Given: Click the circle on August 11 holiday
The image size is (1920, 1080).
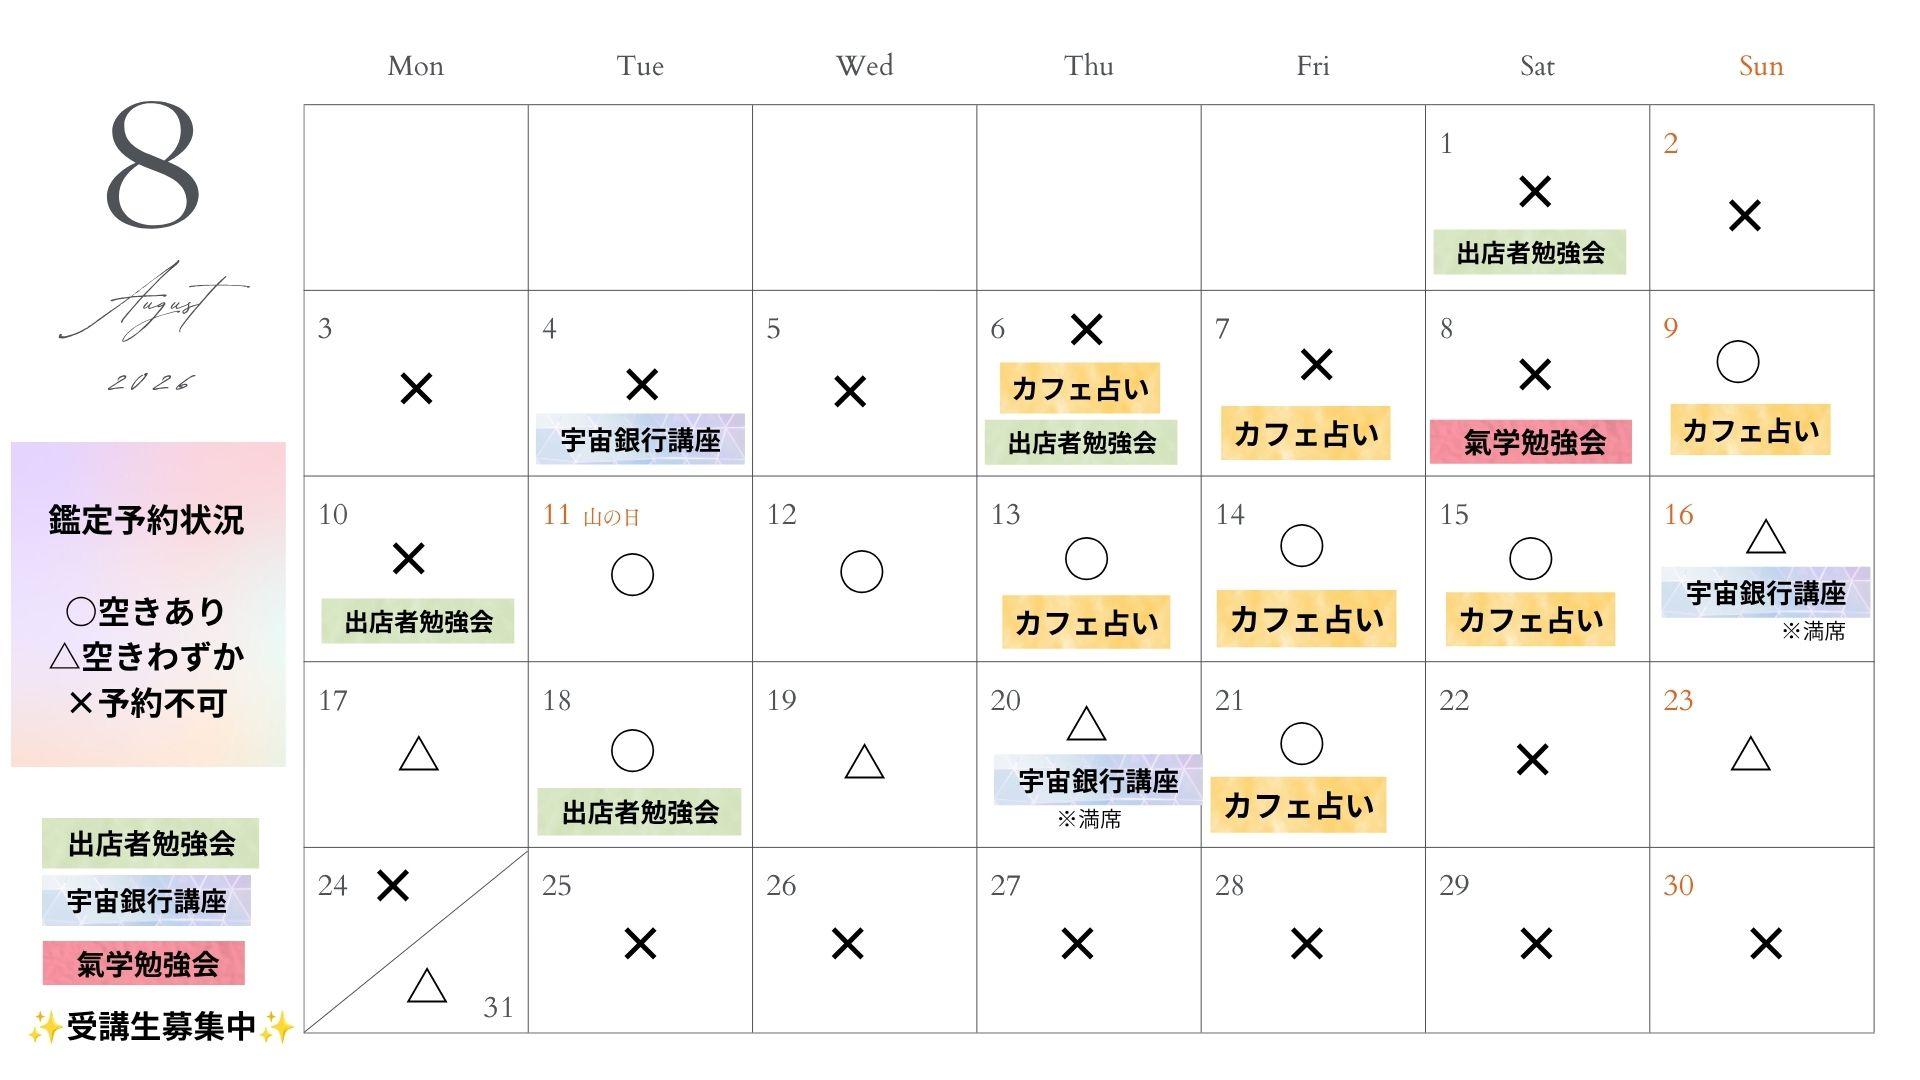Looking at the screenshot, I should (x=632, y=574).
